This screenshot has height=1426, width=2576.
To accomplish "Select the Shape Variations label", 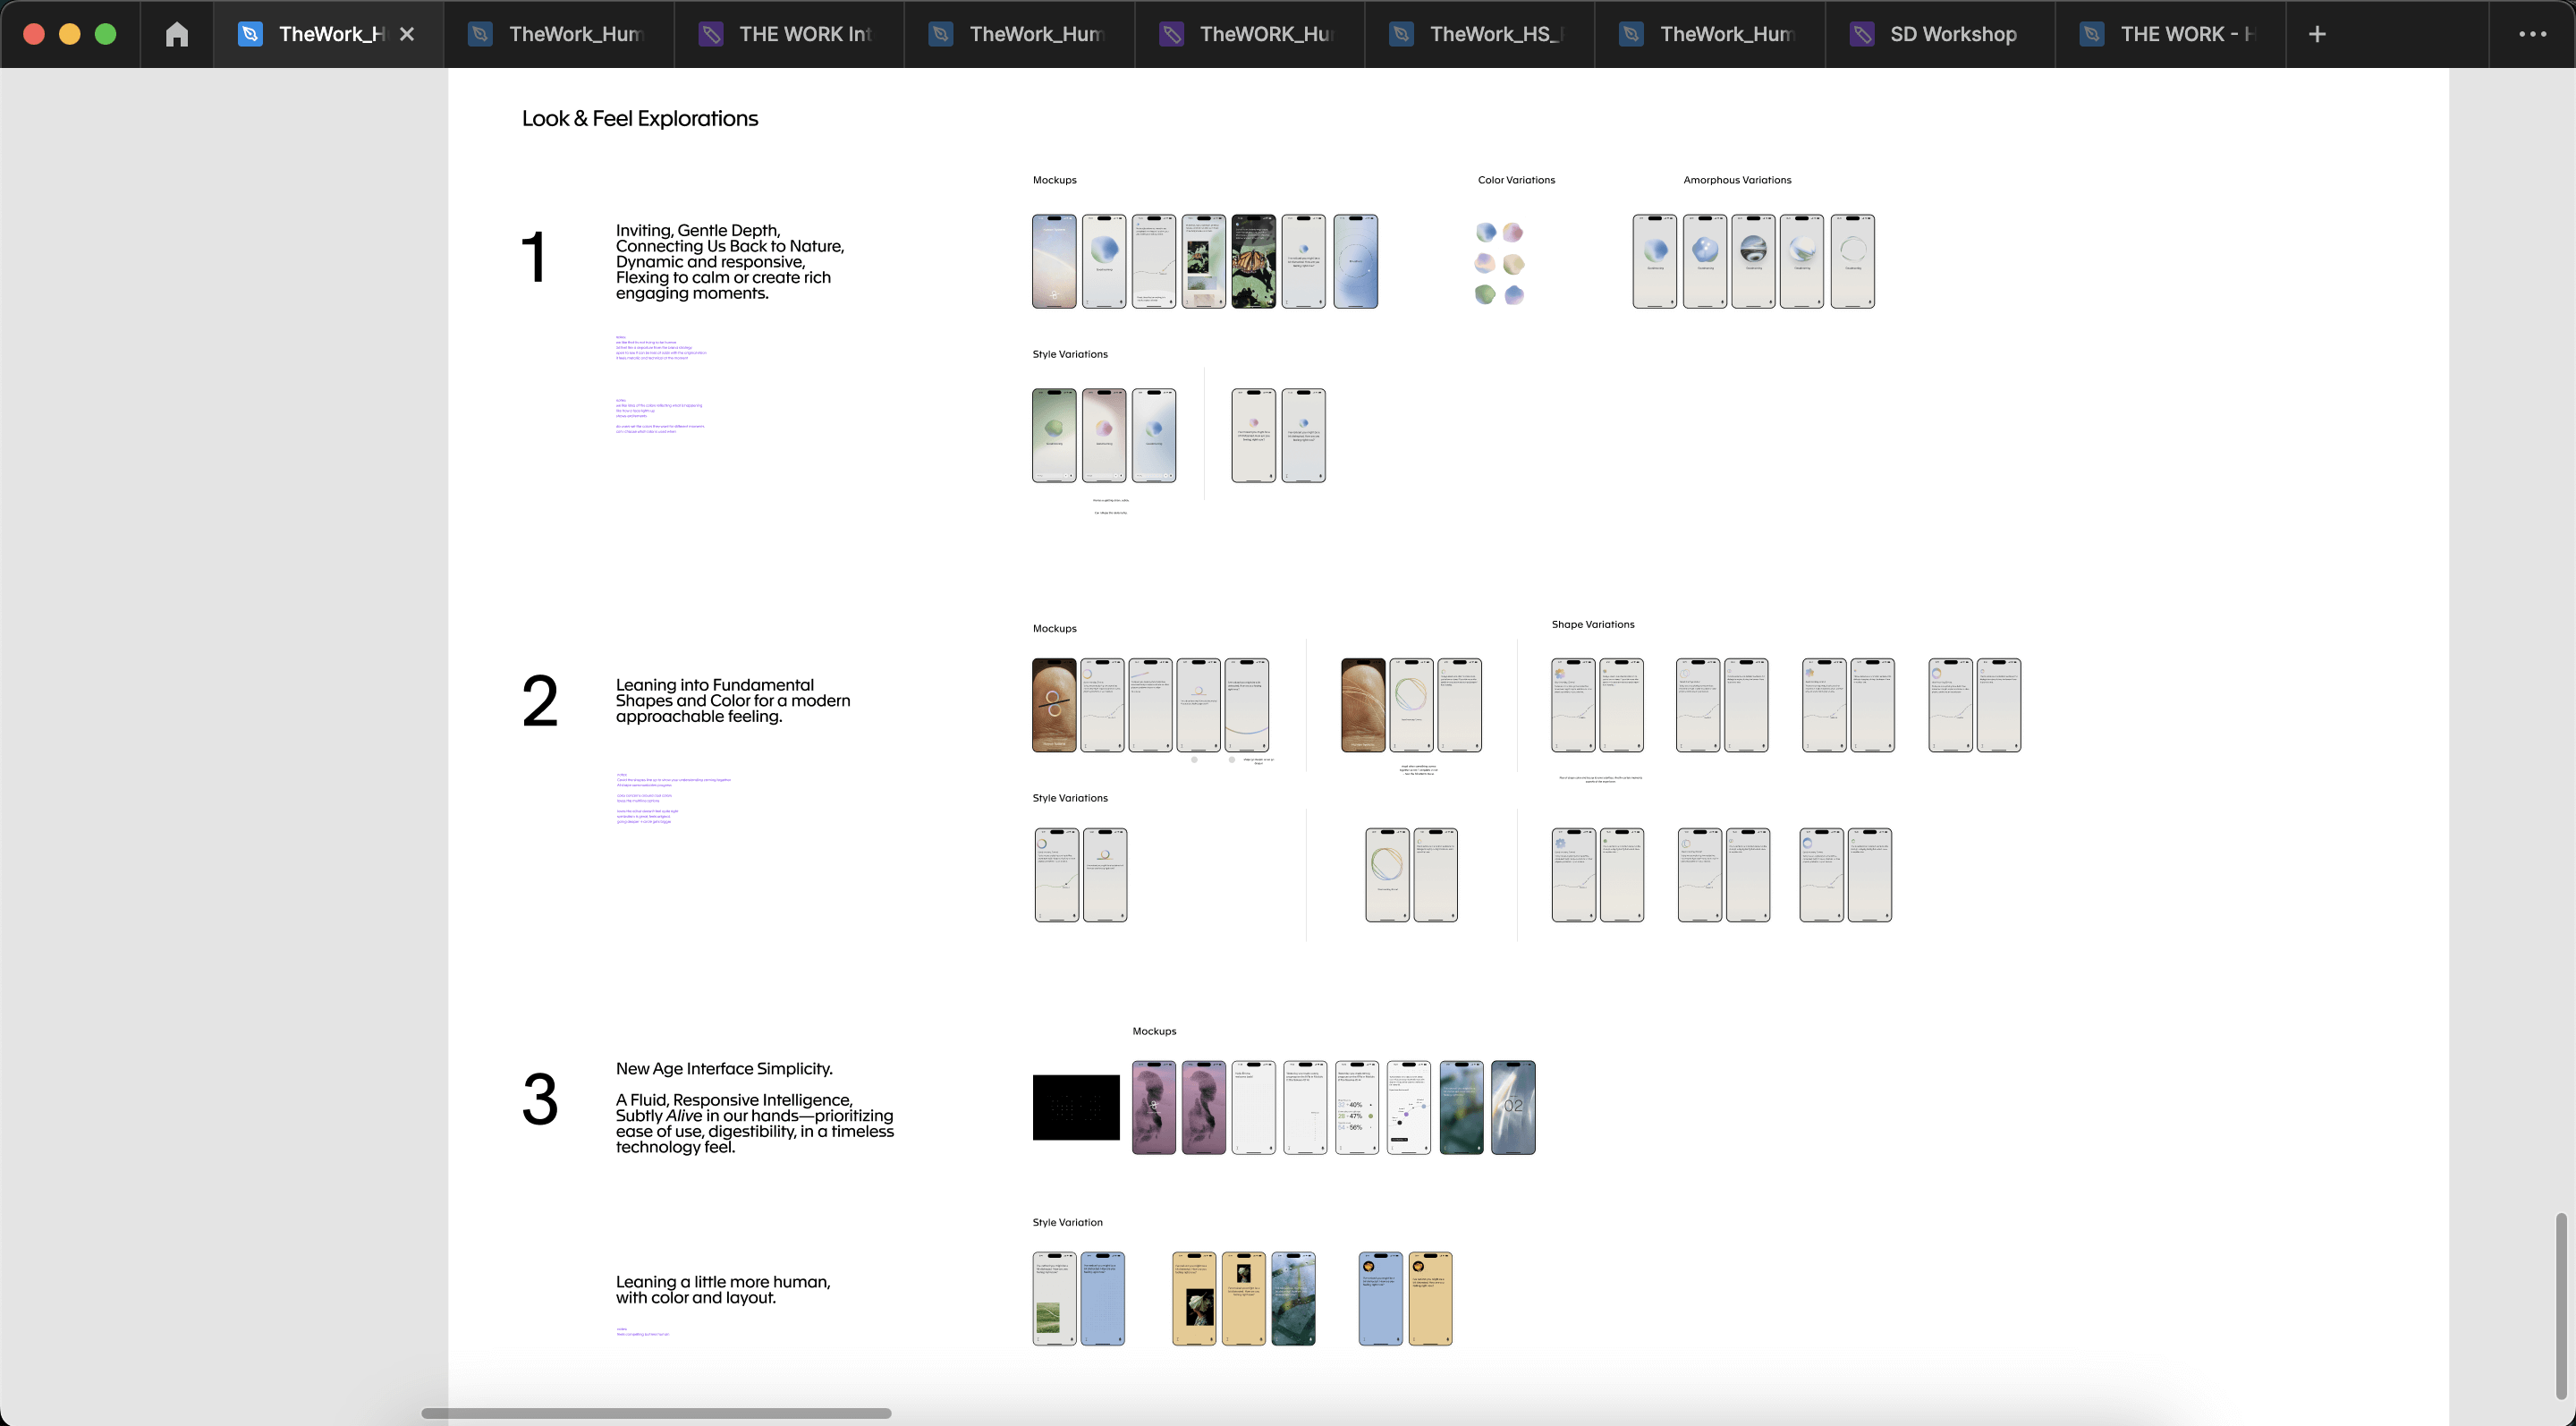I will click(1592, 624).
